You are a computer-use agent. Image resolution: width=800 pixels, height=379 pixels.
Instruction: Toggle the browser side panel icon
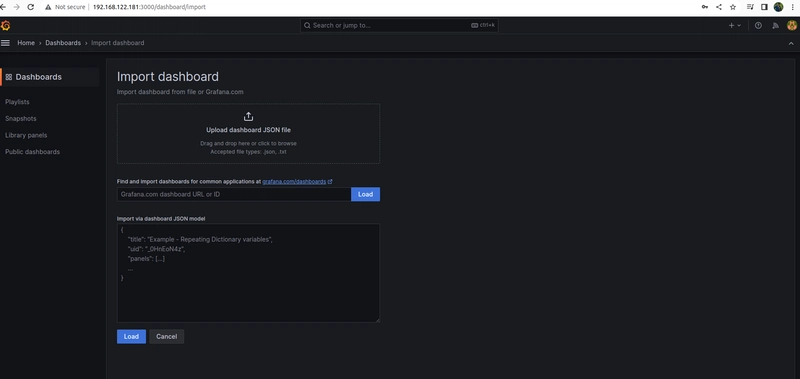click(x=764, y=7)
